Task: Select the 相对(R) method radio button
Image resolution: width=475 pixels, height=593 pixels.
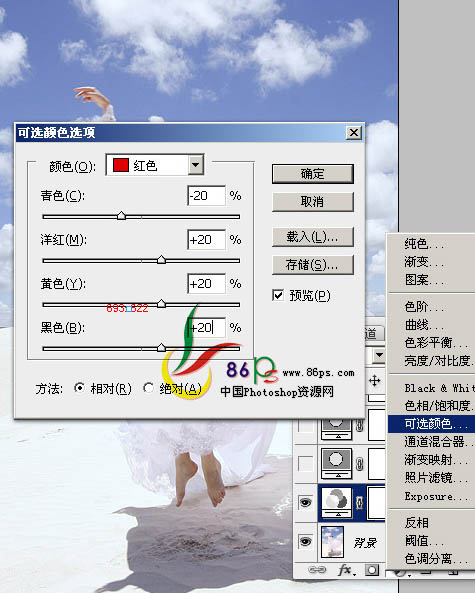Action: pos(79,388)
